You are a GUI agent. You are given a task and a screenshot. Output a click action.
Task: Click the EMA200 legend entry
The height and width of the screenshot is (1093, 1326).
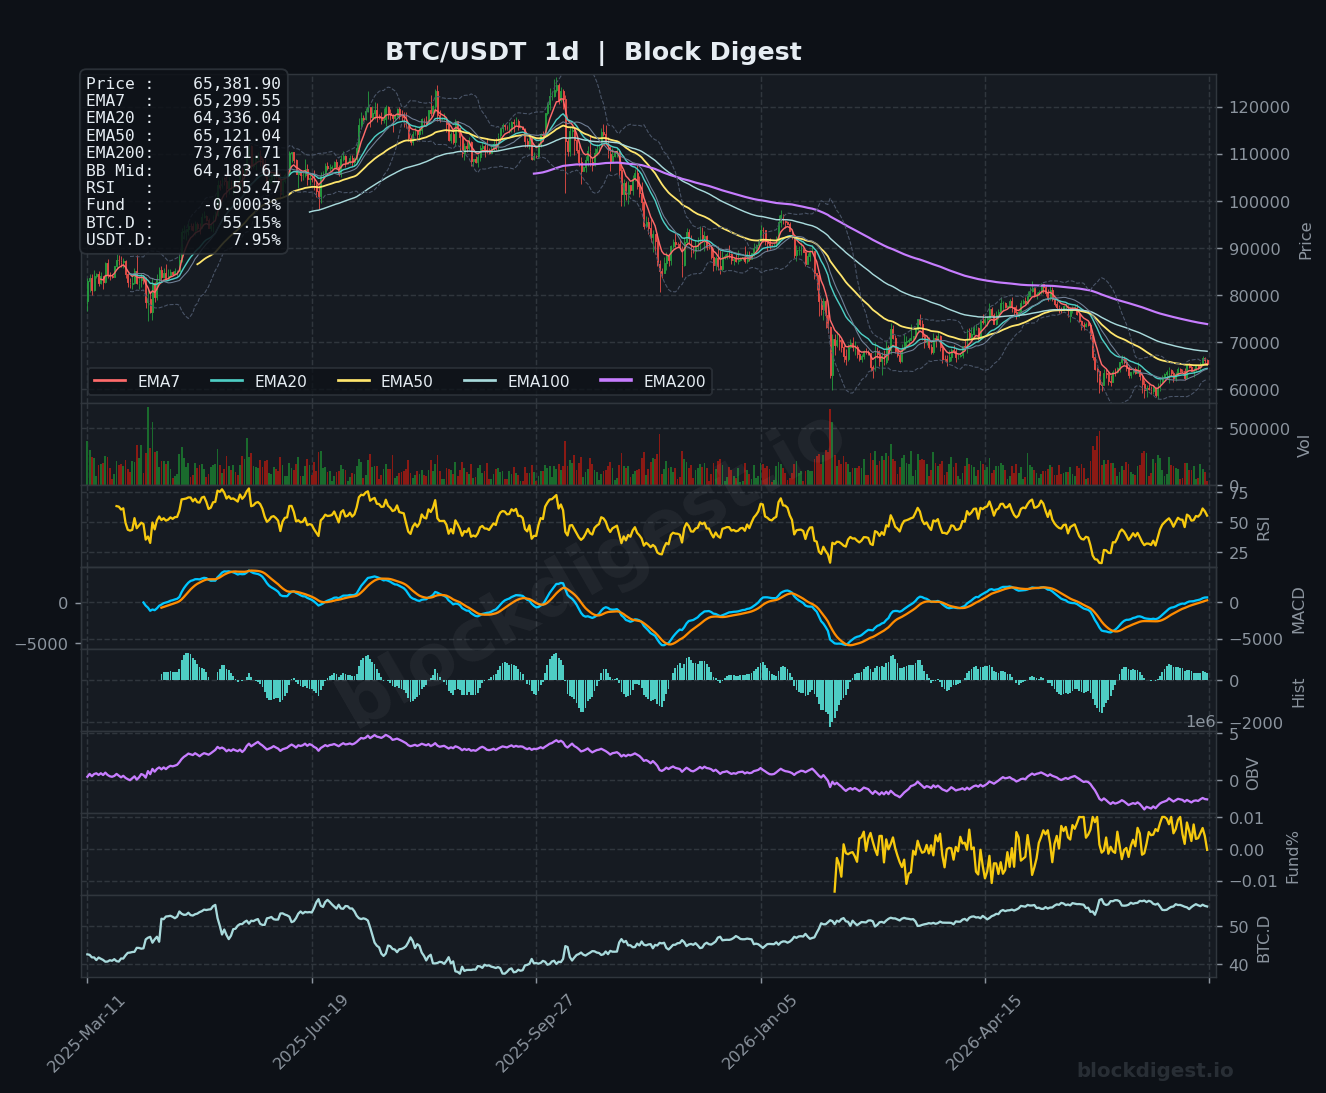tap(652, 381)
